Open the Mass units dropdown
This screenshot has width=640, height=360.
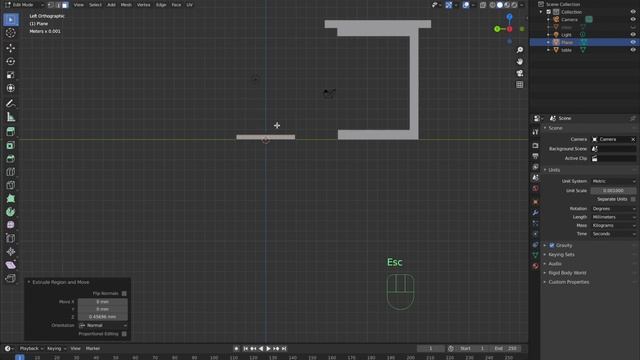(x=613, y=225)
